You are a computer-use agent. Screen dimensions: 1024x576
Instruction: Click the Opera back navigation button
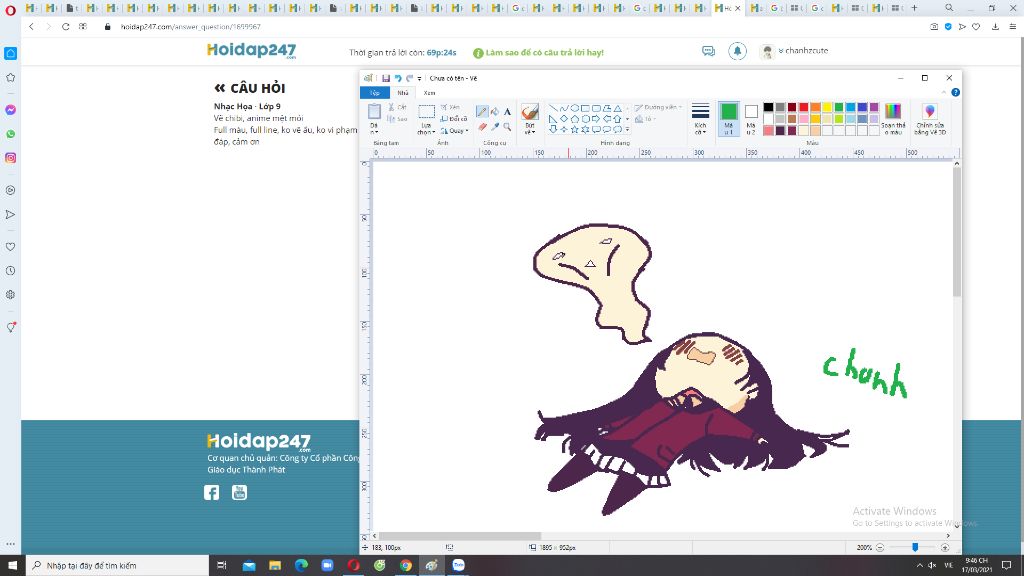pyautogui.click(x=31, y=27)
